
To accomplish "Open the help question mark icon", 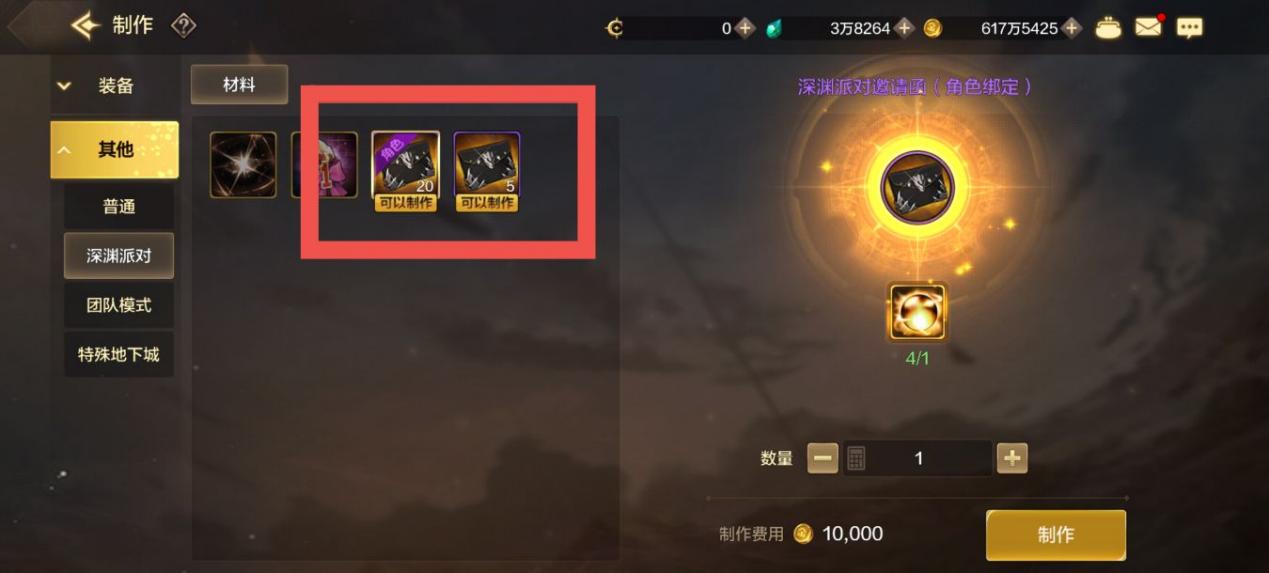I will 183,25.
